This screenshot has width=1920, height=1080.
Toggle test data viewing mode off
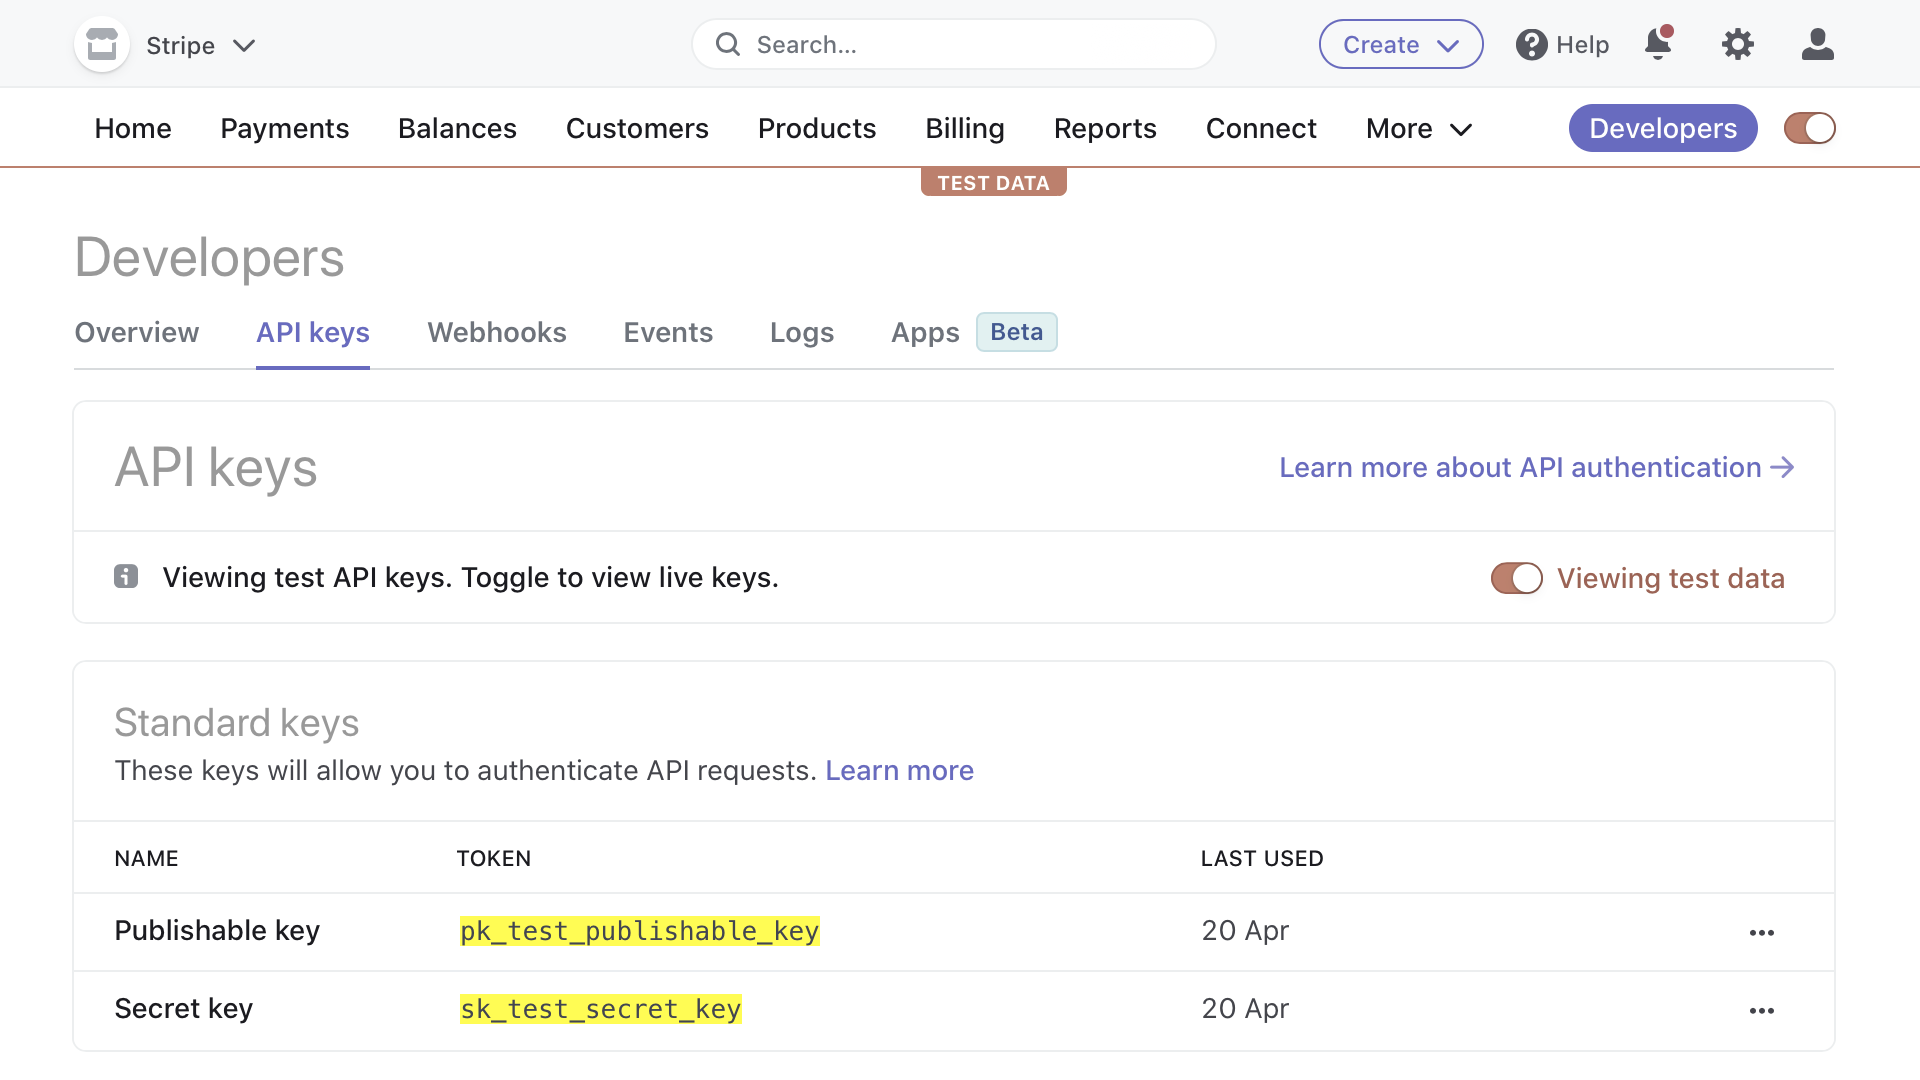(x=1516, y=578)
